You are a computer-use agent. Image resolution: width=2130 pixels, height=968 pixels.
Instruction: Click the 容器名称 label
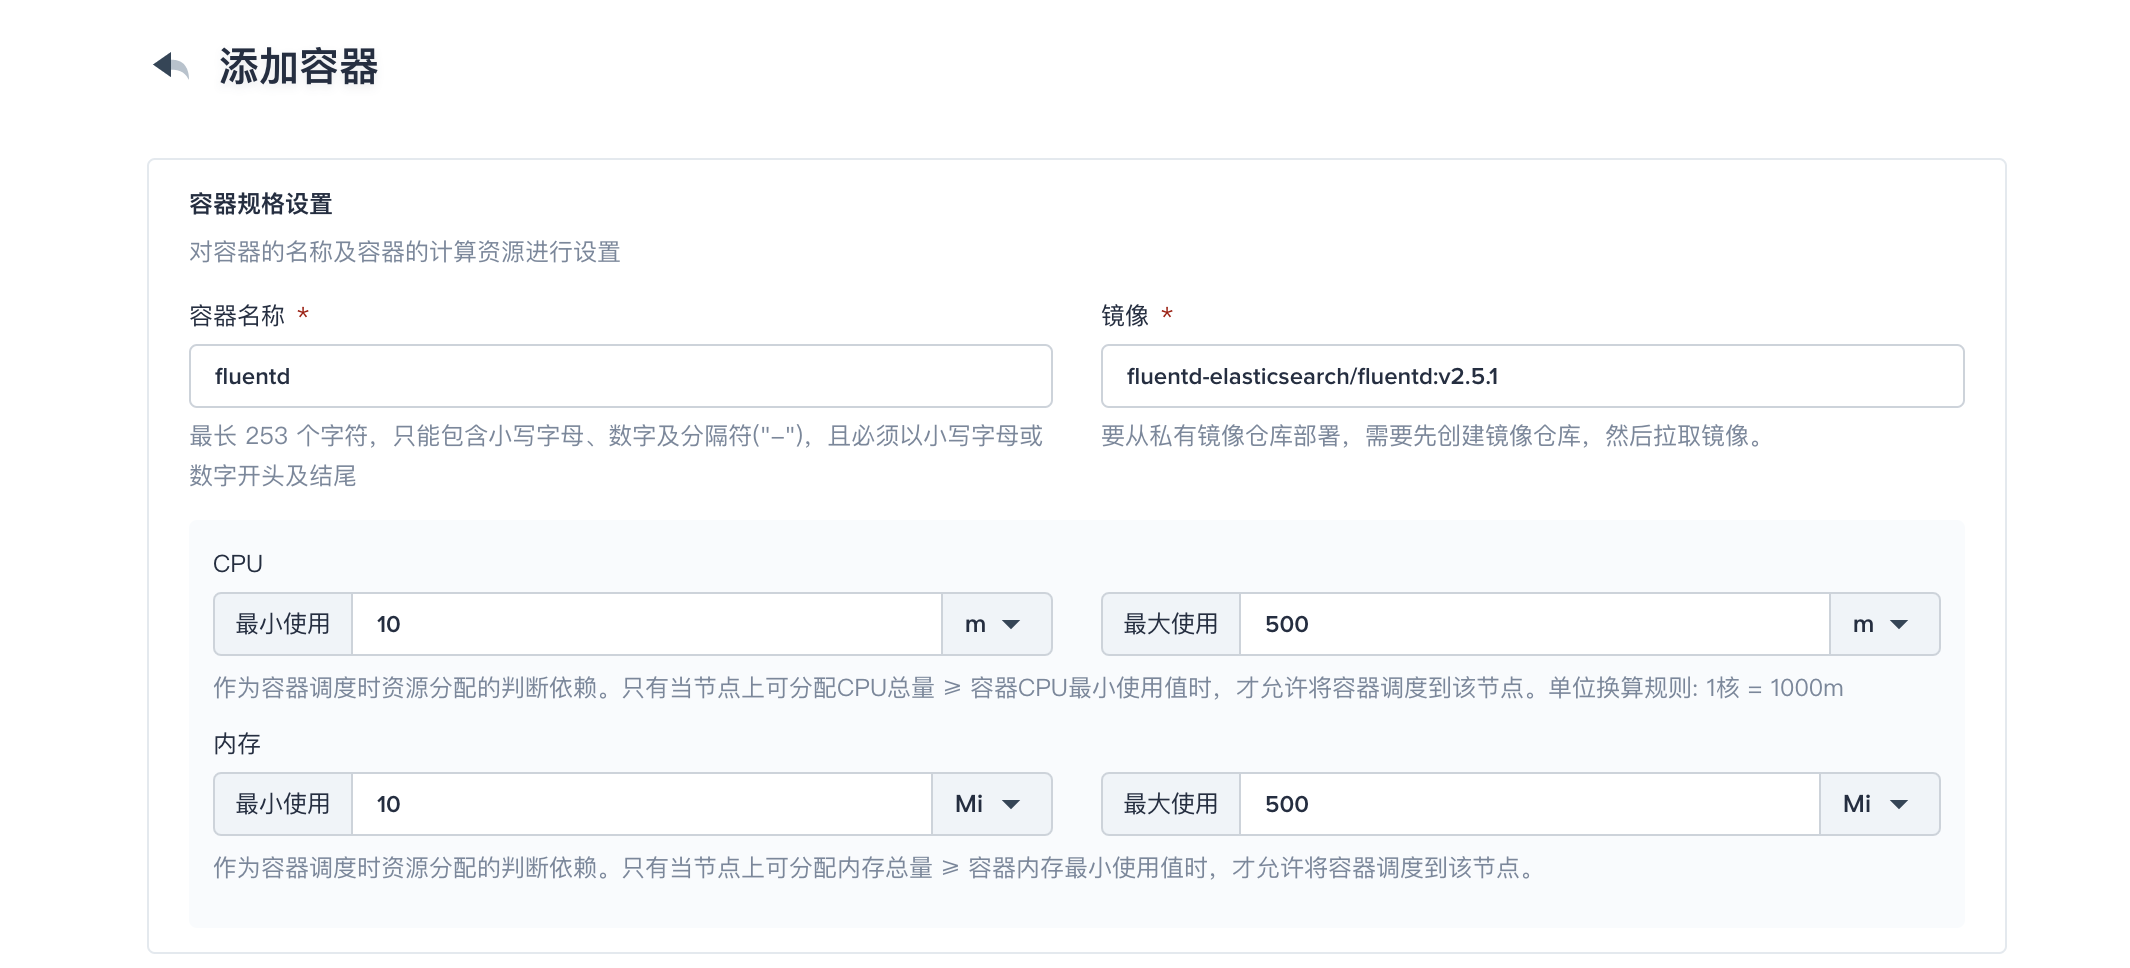click(237, 316)
